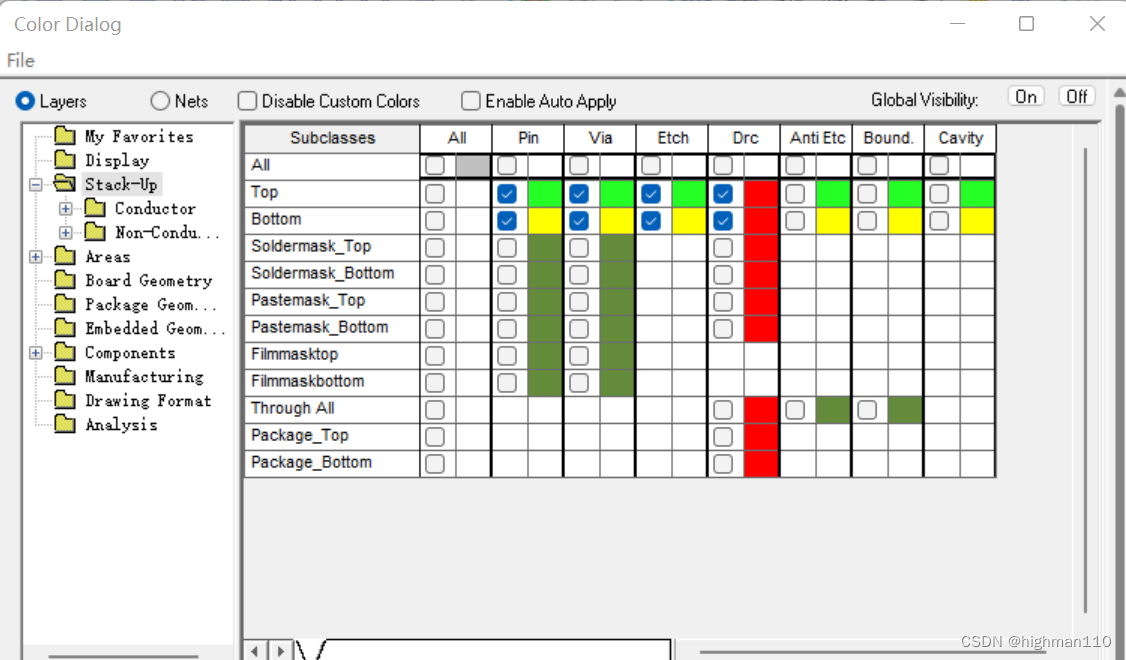Click the Pin column header
The height and width of the screenshot is (660, 1126).
point(528,138)
